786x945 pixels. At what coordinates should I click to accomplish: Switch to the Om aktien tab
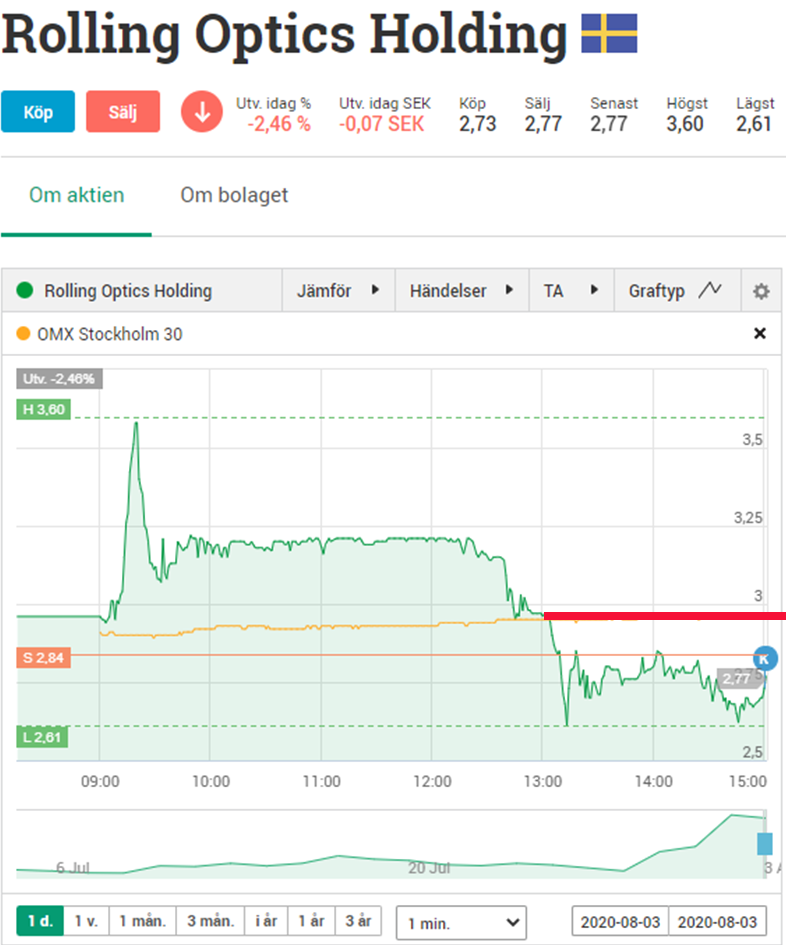click(77, 195)
